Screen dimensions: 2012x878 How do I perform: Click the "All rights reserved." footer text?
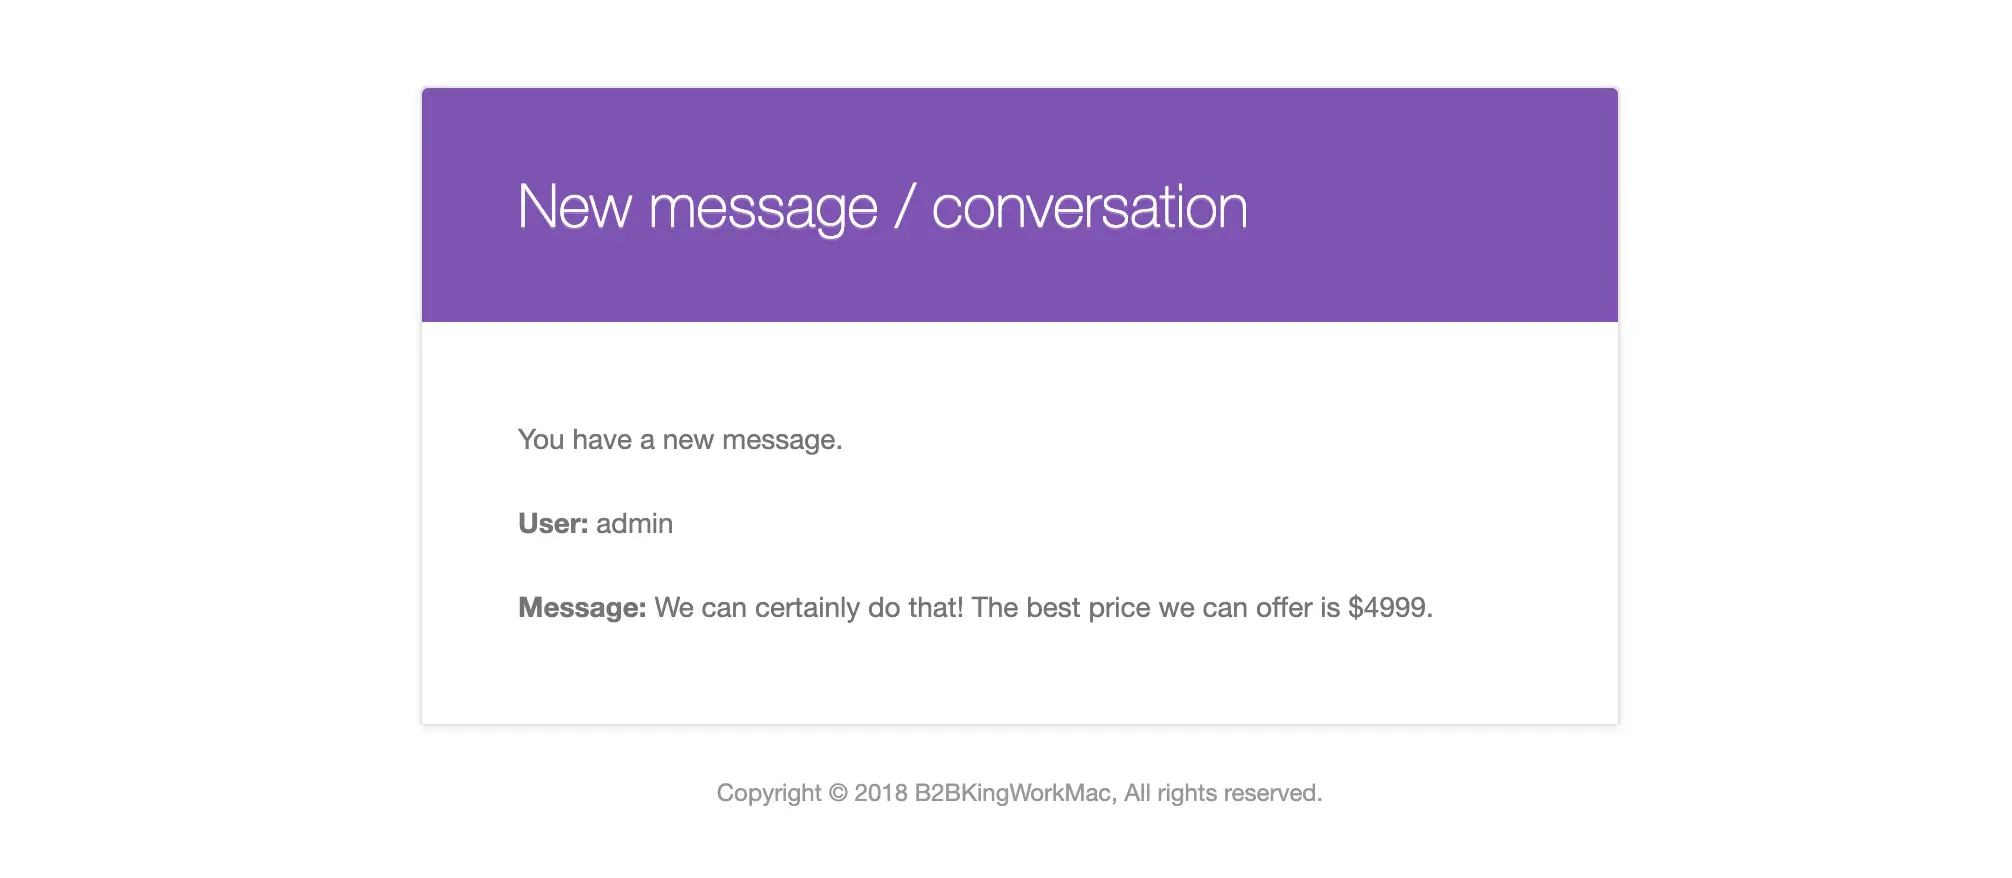tap(1223, 793)
